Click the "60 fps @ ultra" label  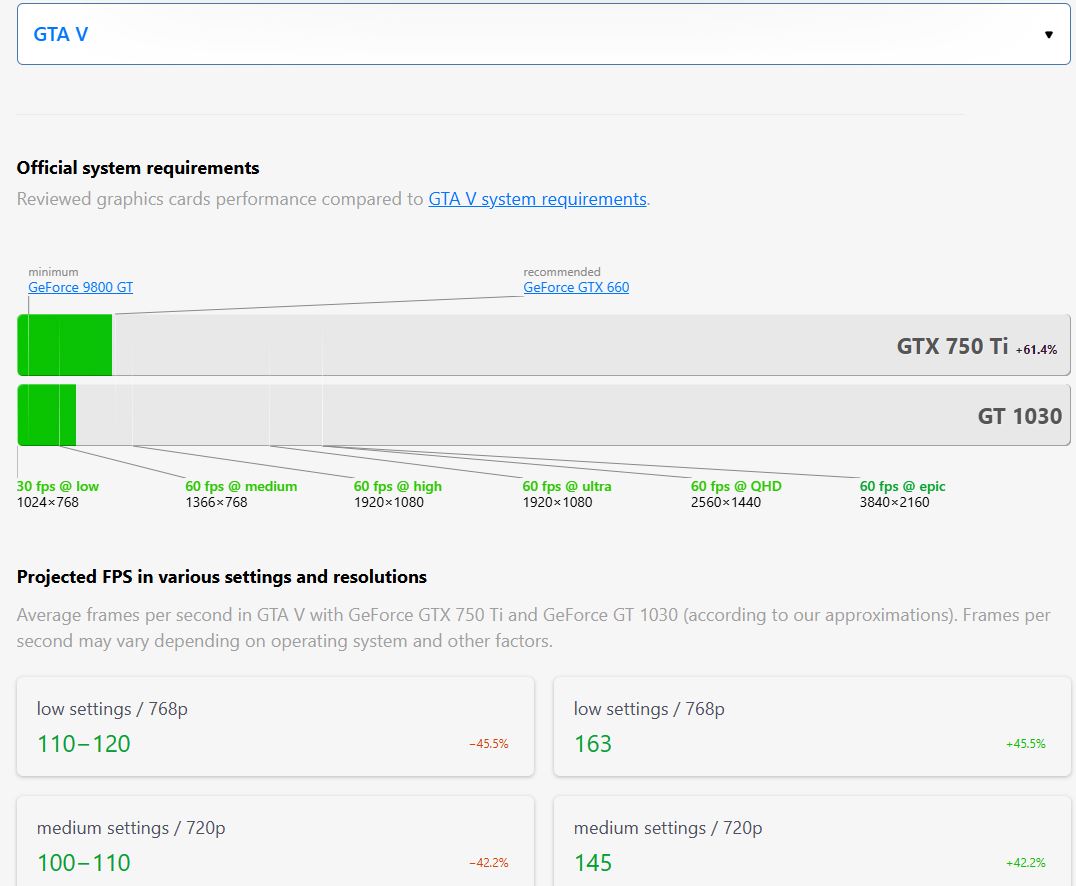pyautogui.click(x=567, y=487)
